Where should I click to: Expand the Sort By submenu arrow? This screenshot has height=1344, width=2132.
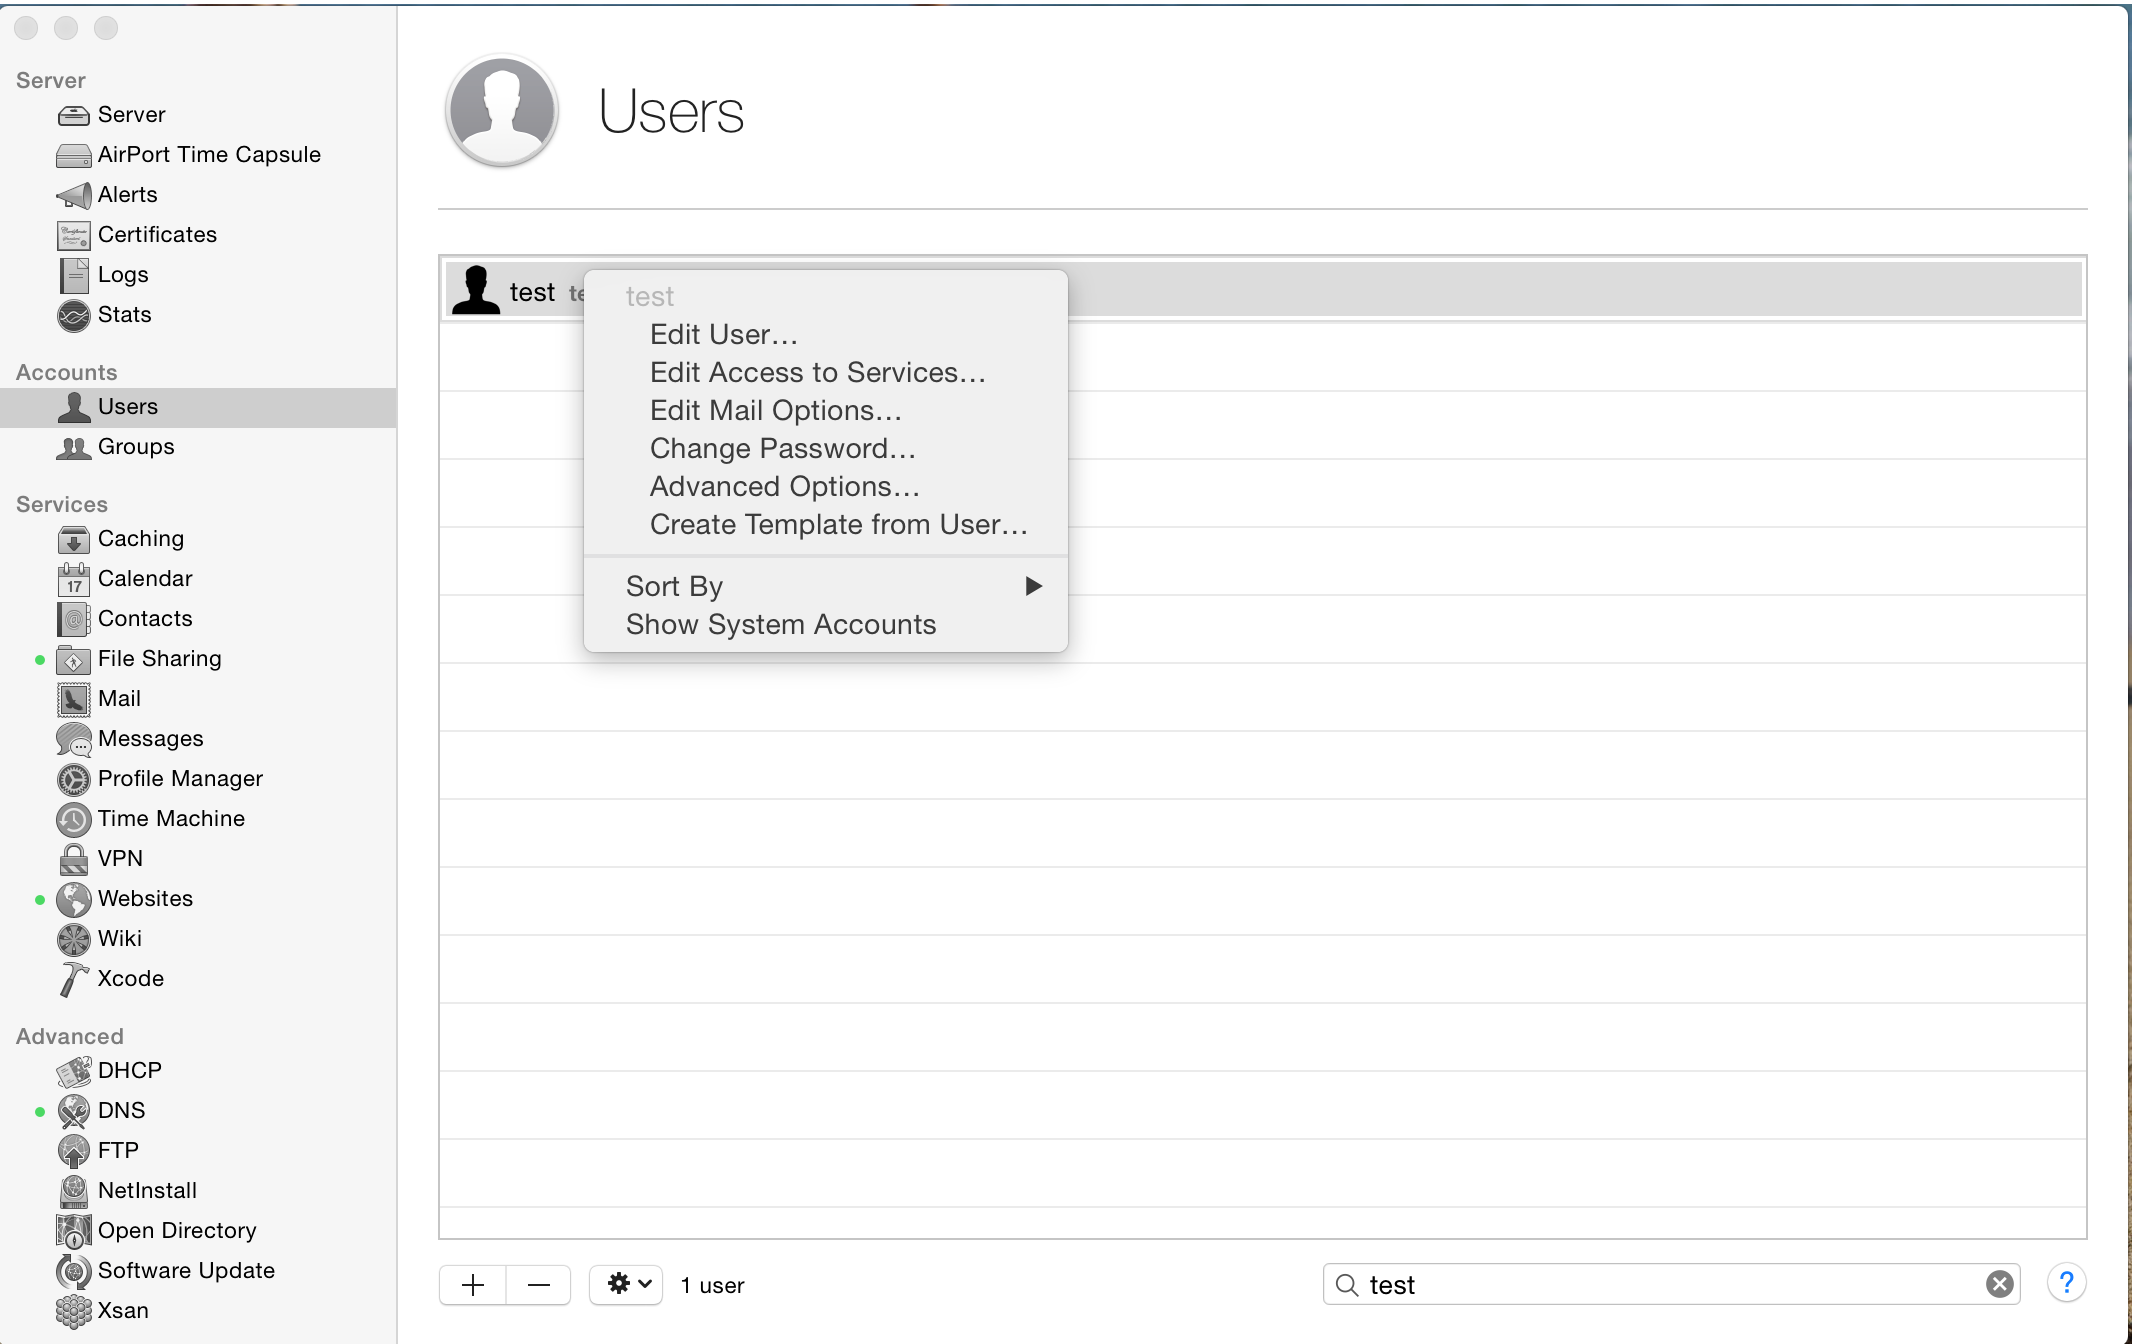(1034, 586)
